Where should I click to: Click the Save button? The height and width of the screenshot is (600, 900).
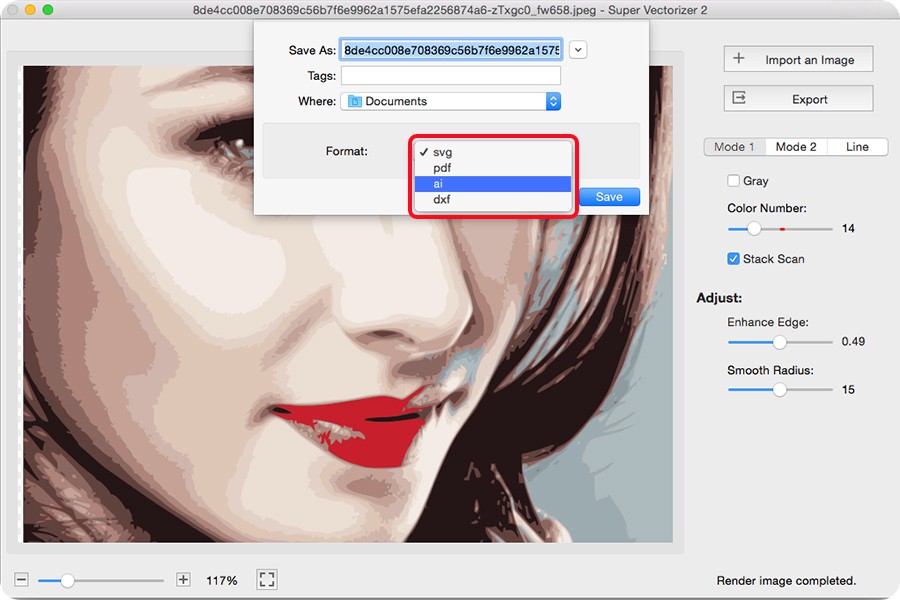[x=609, y=197]
